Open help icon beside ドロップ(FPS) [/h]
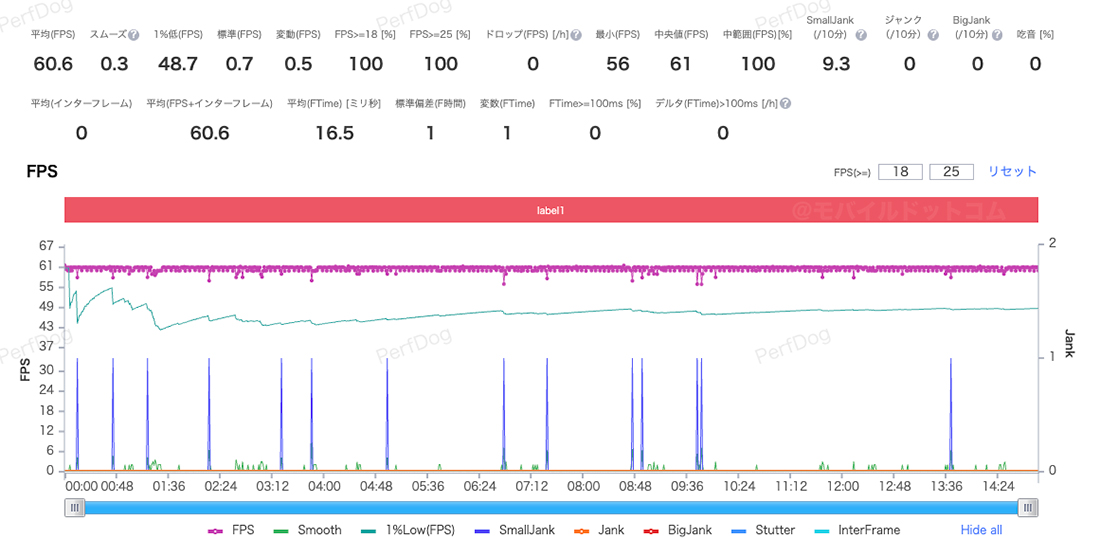This screenshot has height=539, width=1100. [x=576, y=35]
